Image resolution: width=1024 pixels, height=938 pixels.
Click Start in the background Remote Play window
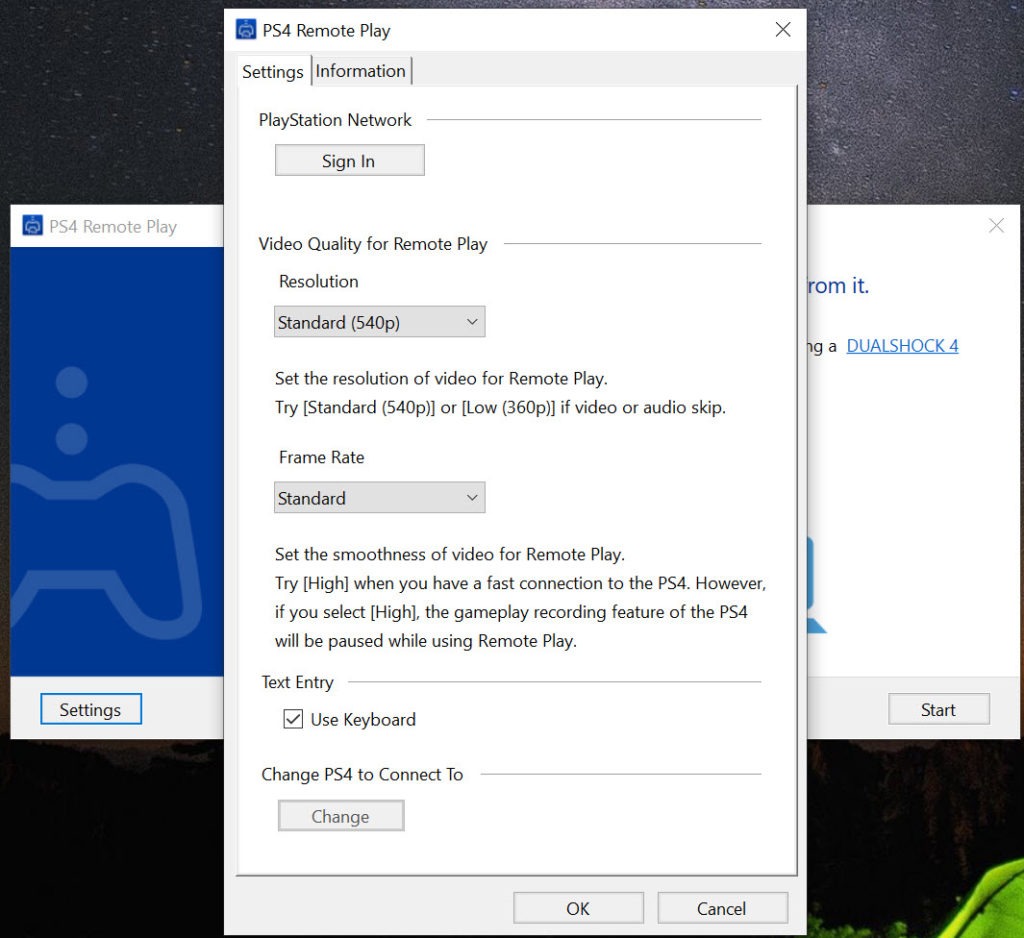938,709
